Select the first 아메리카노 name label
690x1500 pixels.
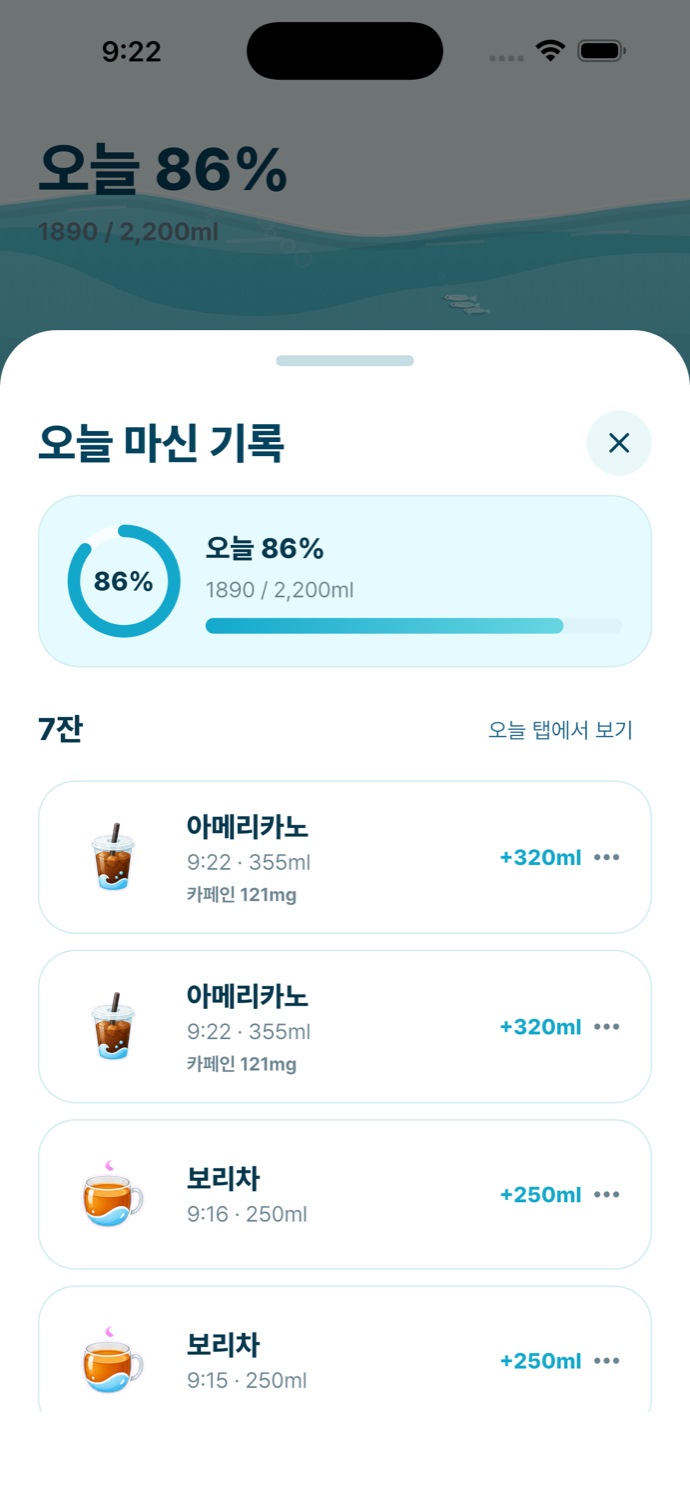247,827
